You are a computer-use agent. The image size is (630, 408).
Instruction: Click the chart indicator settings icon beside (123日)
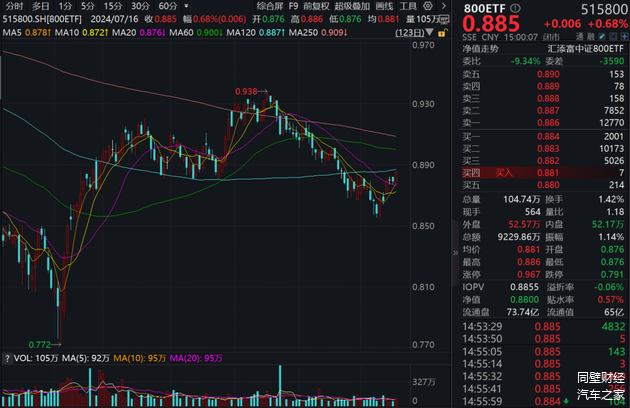pos(431,34)
